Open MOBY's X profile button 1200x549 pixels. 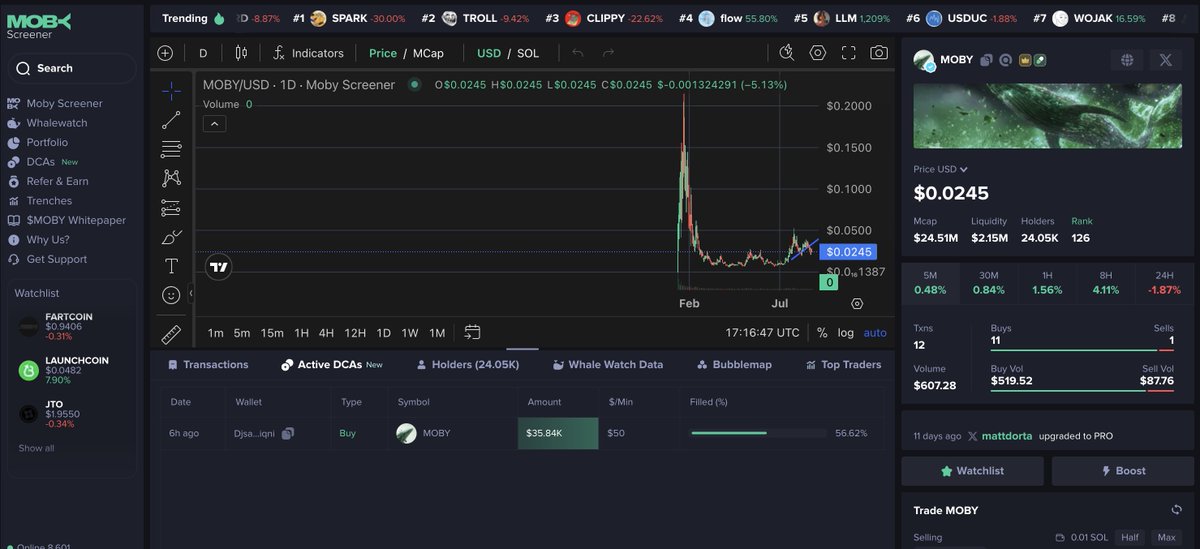coord(1165,60)
